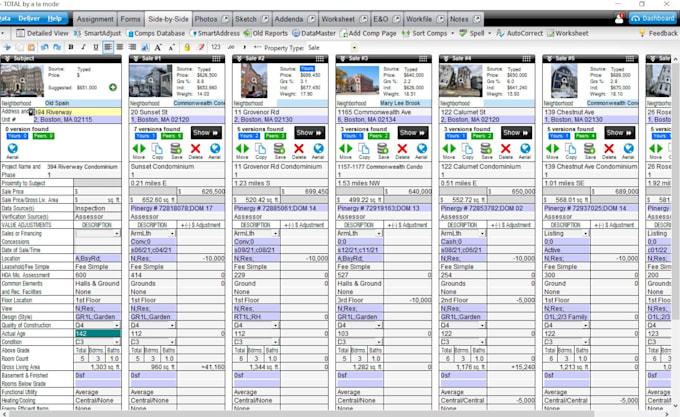Click the user notifications icon near Dashboard

pos(619,19)
